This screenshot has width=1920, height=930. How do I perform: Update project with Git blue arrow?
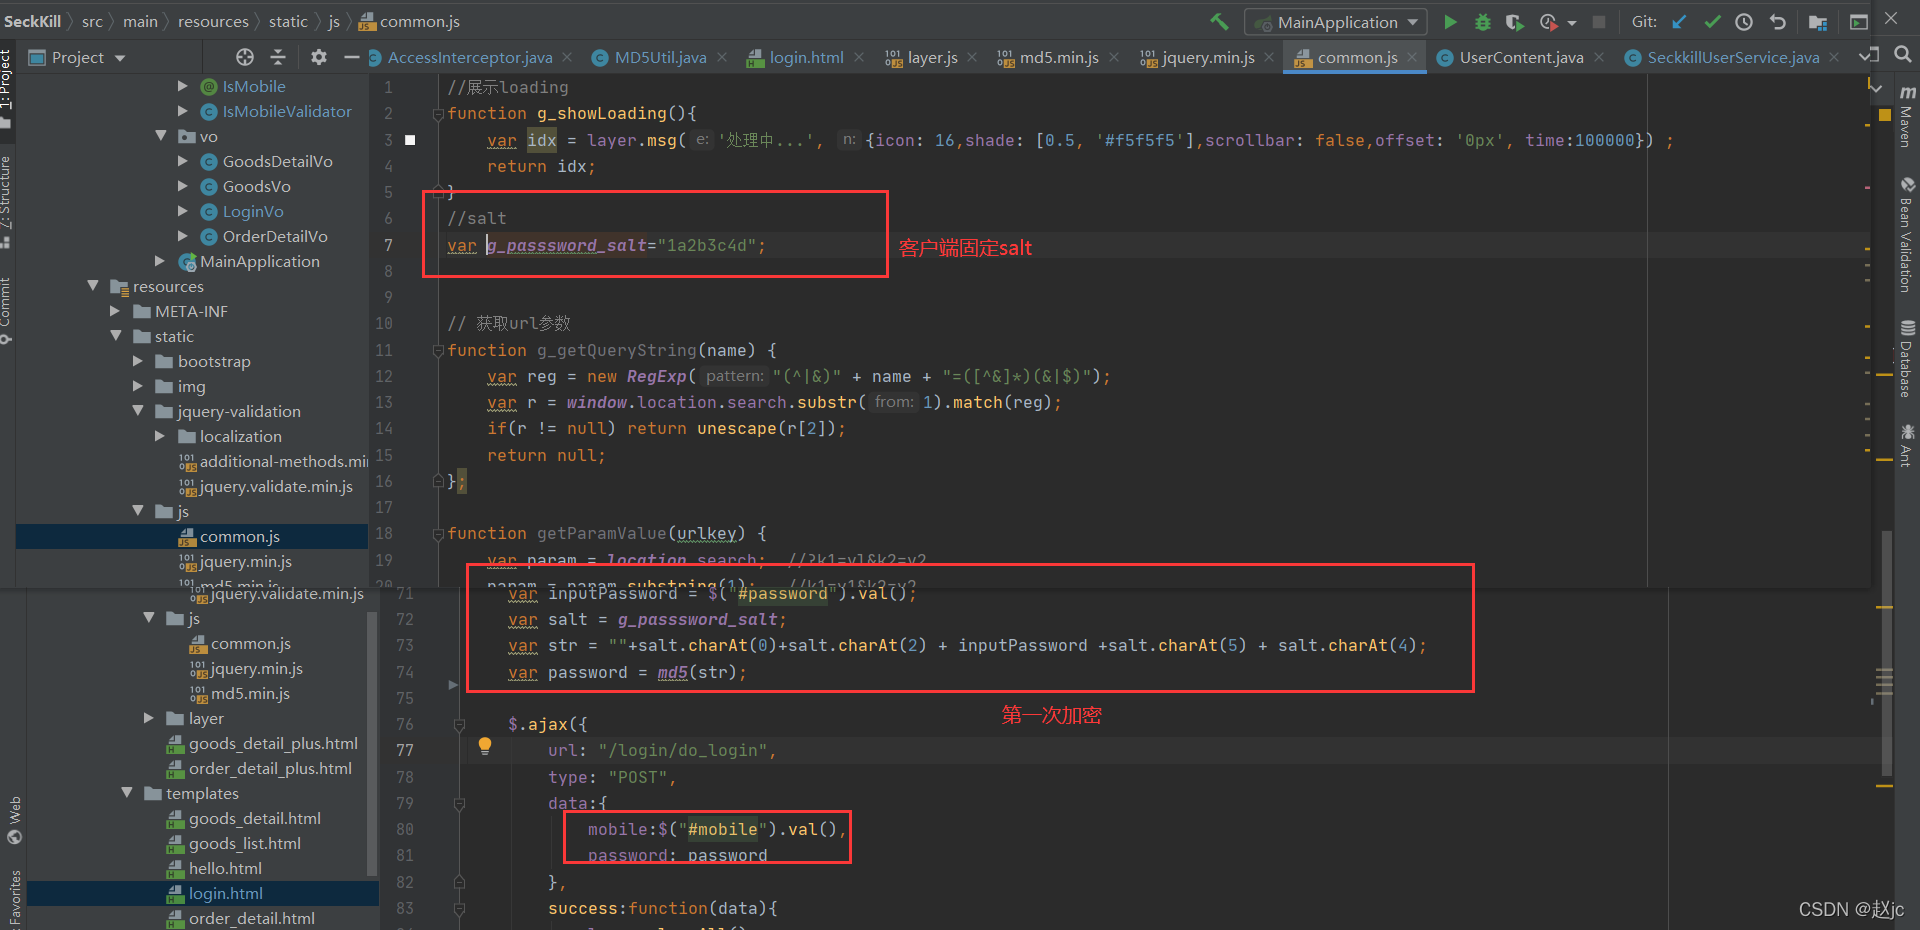(1679, 21)
